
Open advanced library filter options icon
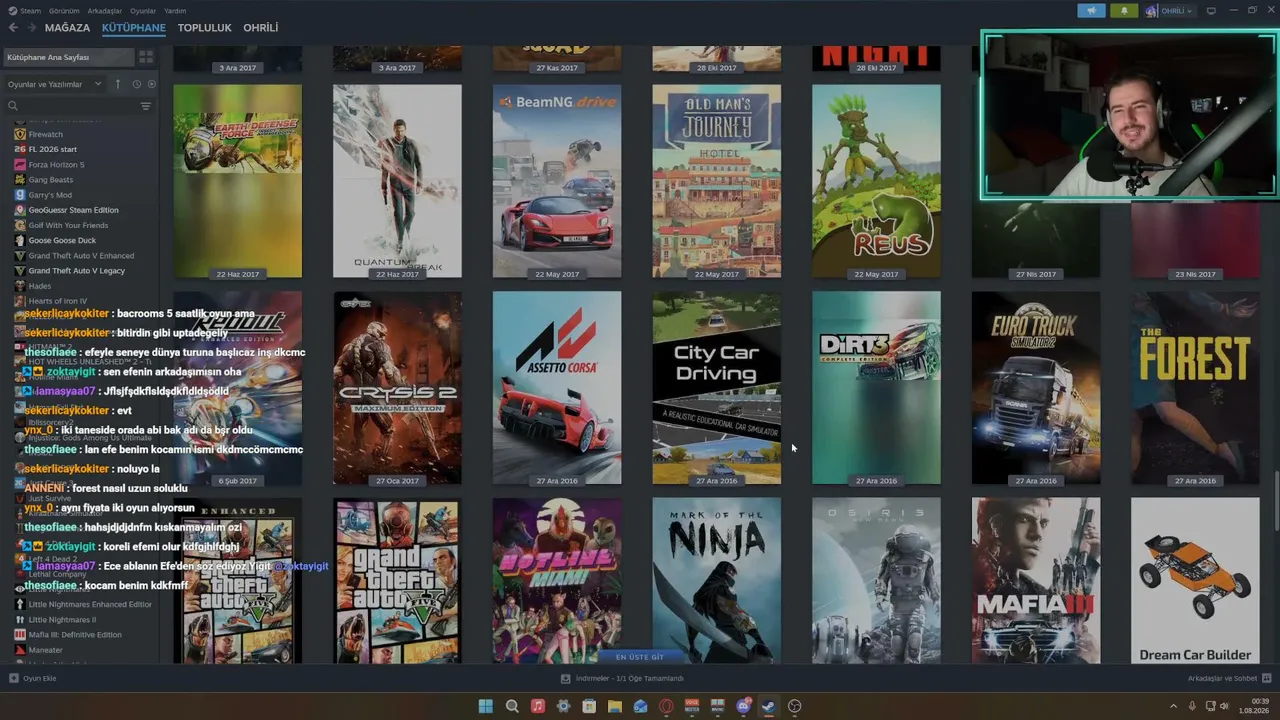146,106
